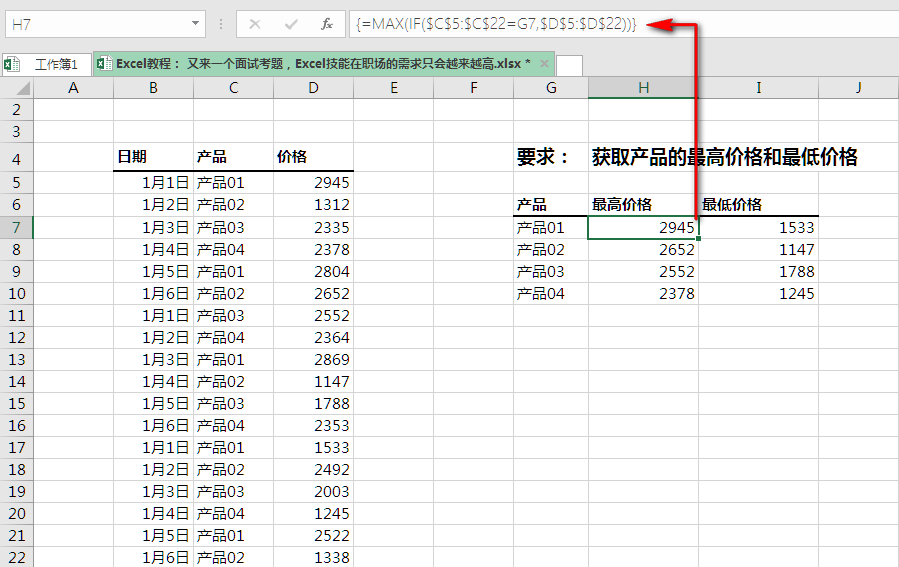This screenshot has width=899, height=567.
Task: Click cell with price 2335
Action: [x=314, y=228]
